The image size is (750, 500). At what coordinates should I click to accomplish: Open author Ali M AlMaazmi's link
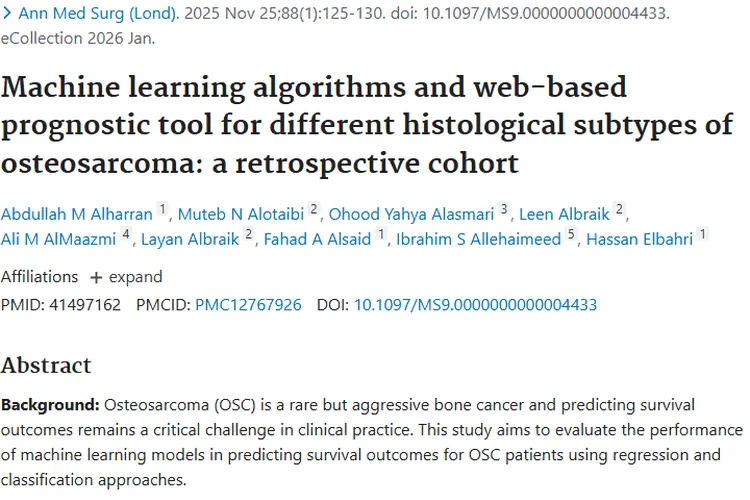59,239
